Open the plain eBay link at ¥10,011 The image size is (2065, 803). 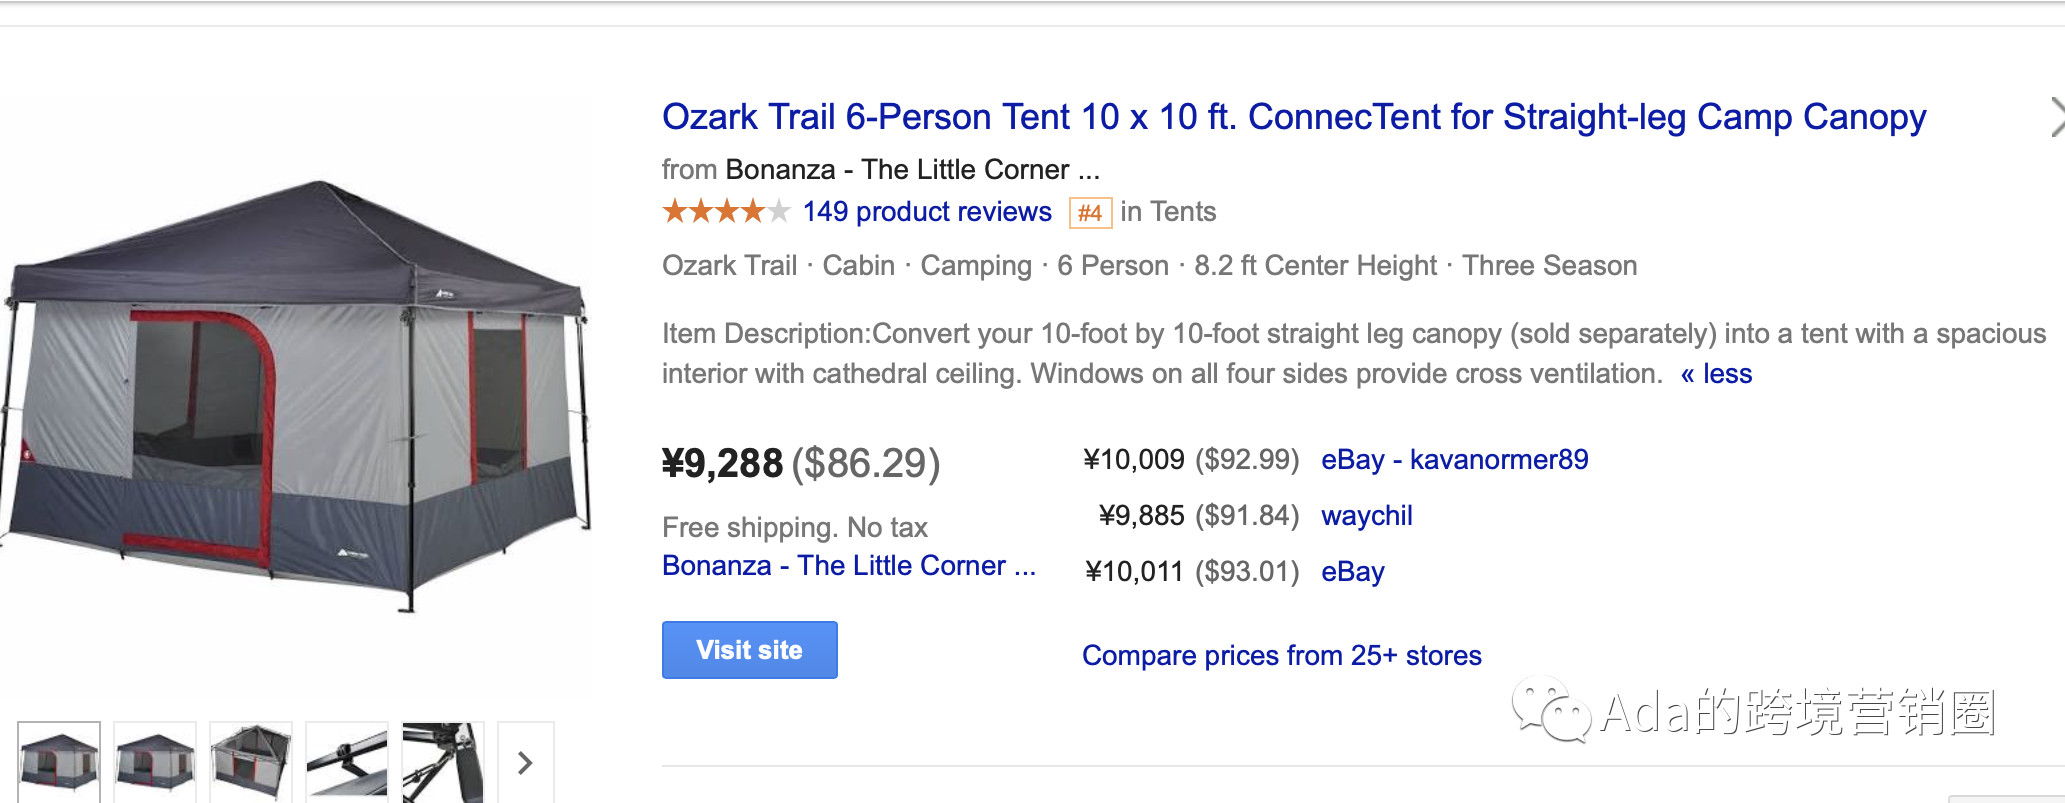coord(1352,572)
